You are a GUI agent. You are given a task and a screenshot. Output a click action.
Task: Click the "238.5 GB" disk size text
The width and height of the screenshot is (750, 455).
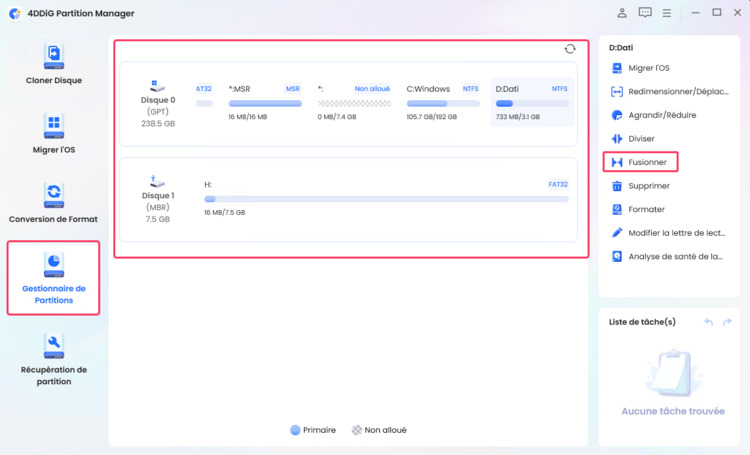(158, 123)
